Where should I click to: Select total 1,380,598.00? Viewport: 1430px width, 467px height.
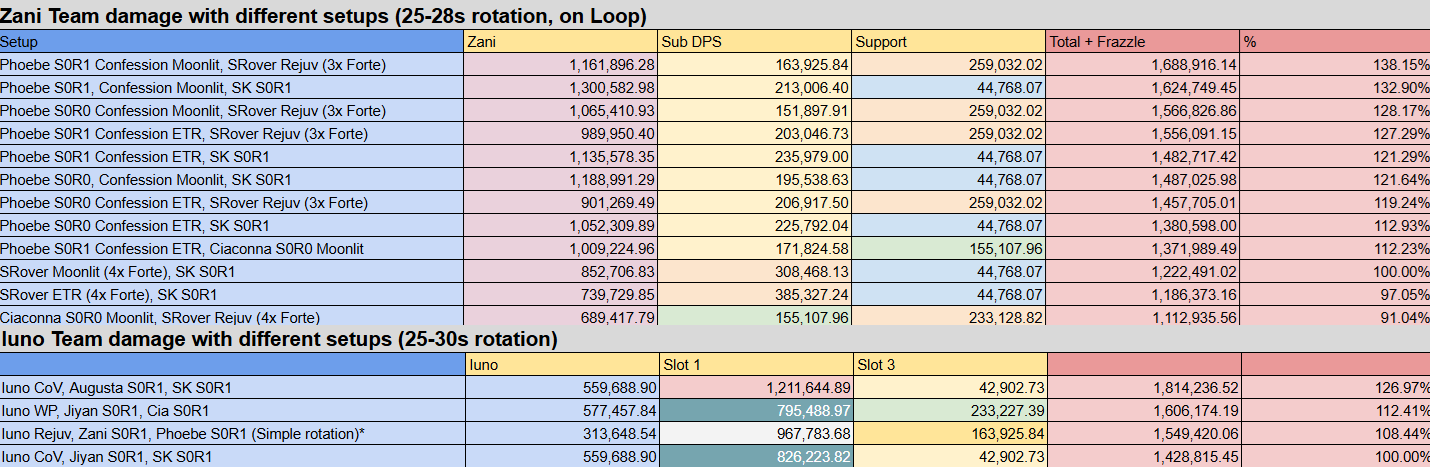(x=1142, y=226)
